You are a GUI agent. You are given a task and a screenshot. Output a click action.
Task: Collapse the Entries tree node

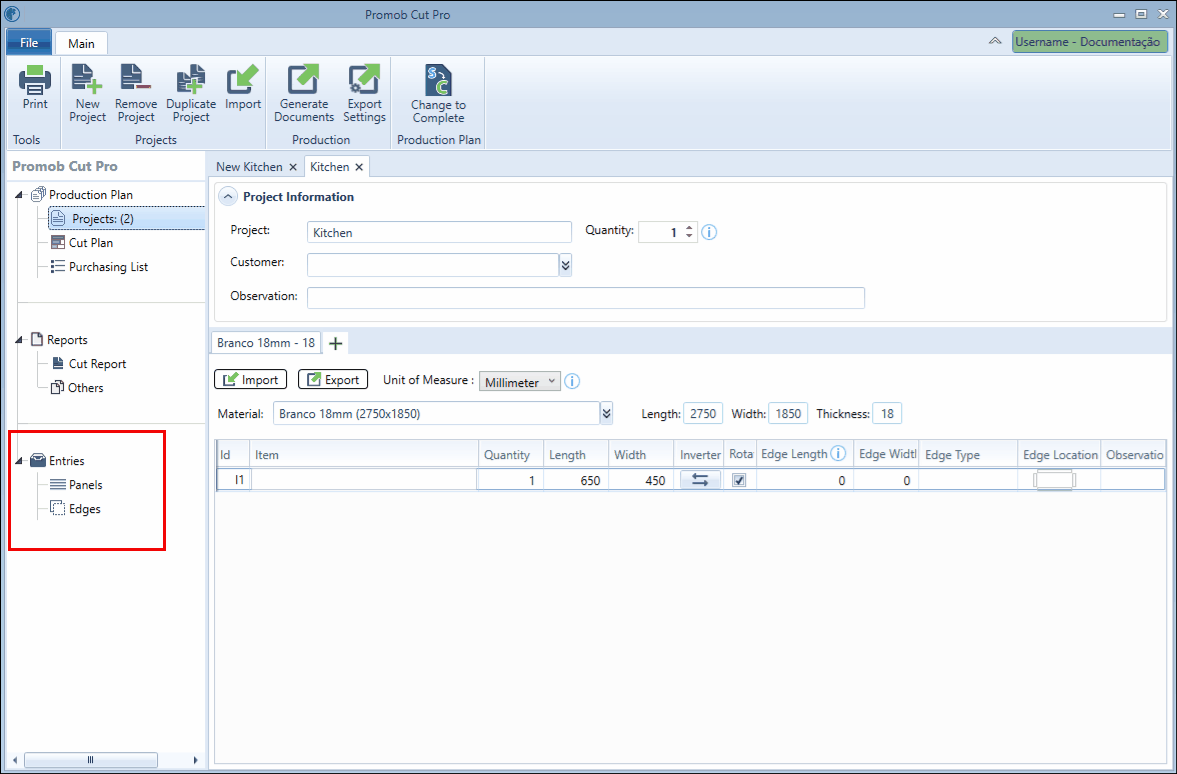tap(19, 461)
